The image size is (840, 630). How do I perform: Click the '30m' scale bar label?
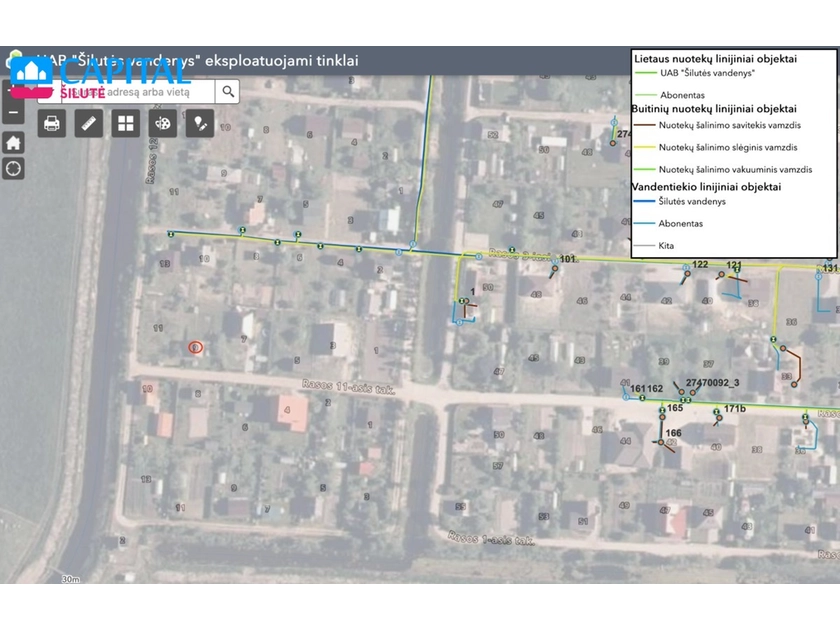pyautogui.click(x=71, y=579)
